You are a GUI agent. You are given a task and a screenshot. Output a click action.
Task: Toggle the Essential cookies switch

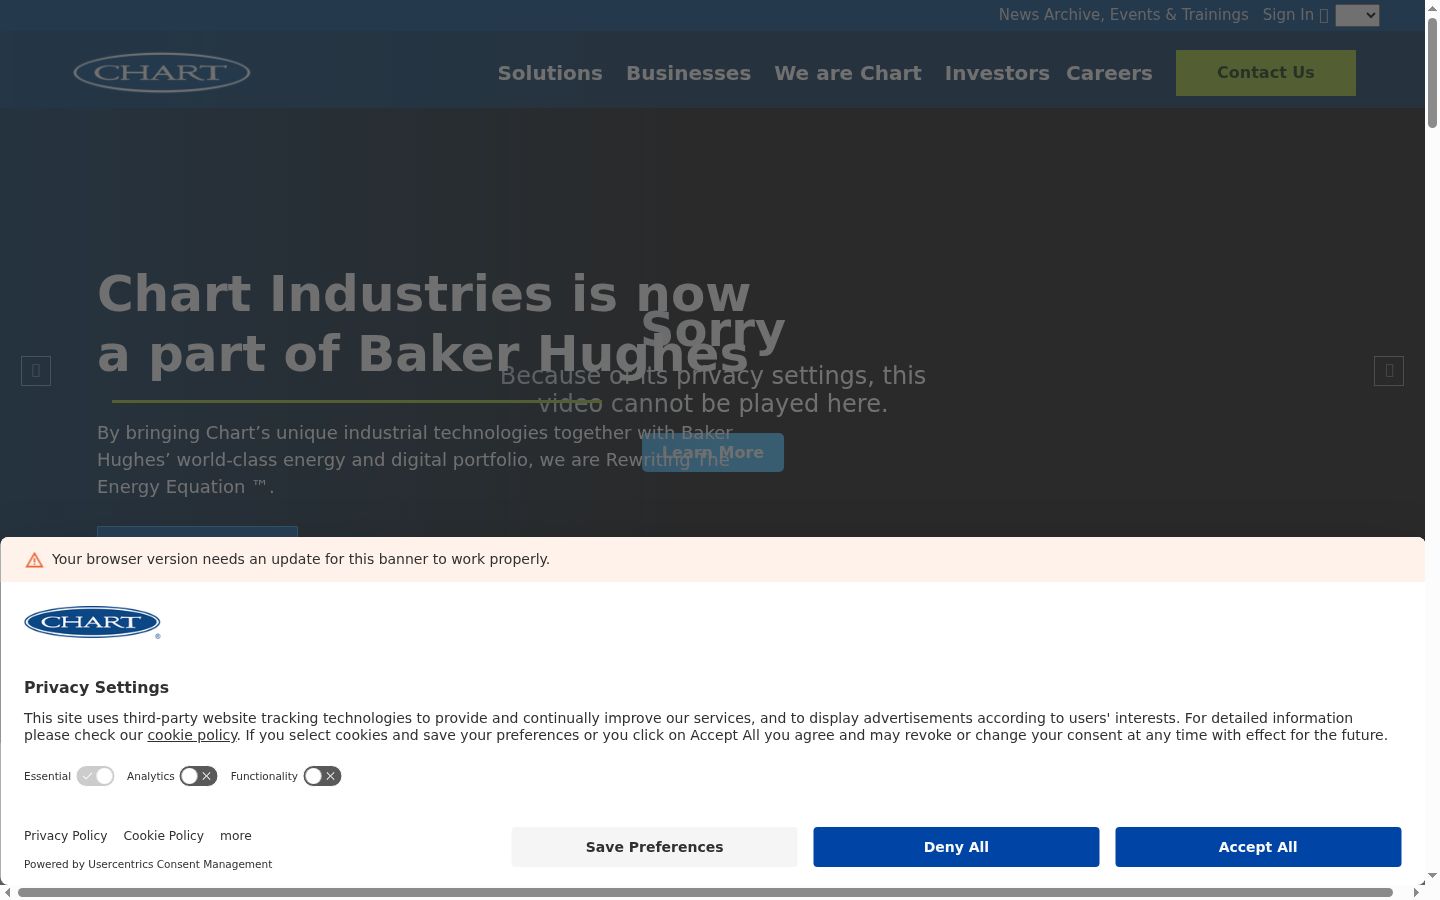coord(96,776)
